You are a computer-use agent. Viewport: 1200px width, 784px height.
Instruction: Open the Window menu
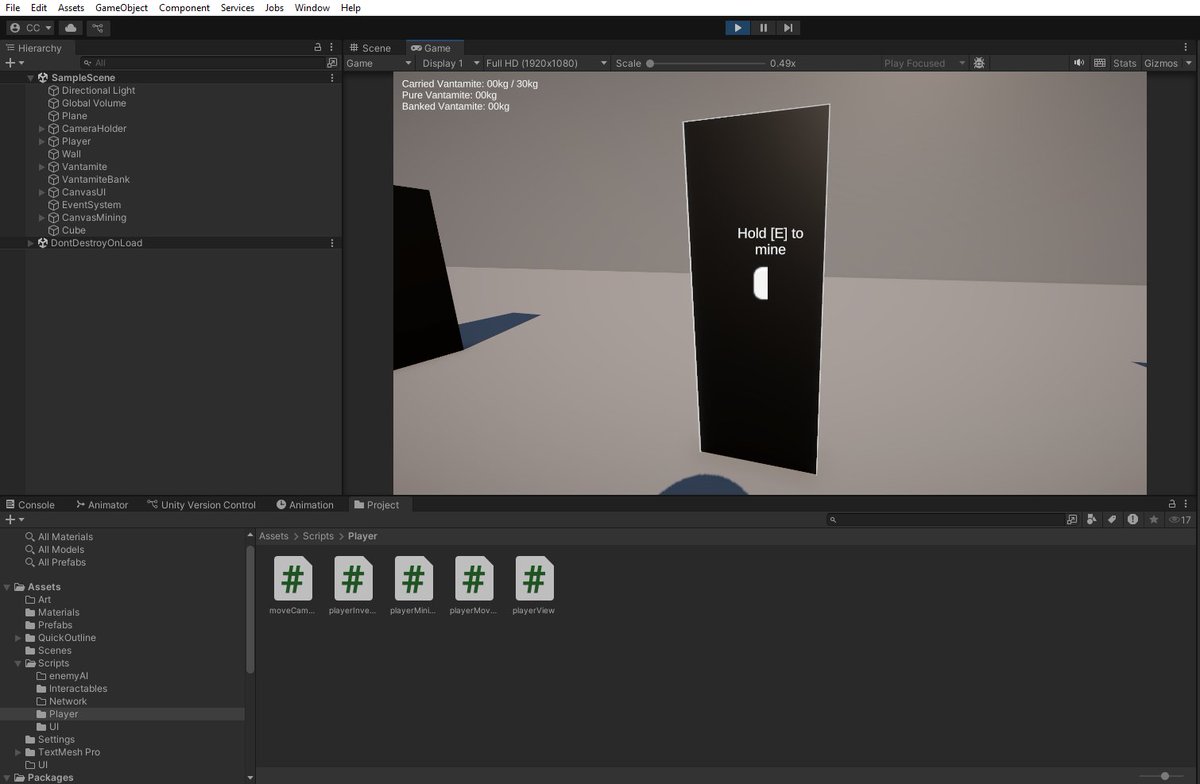312,7
